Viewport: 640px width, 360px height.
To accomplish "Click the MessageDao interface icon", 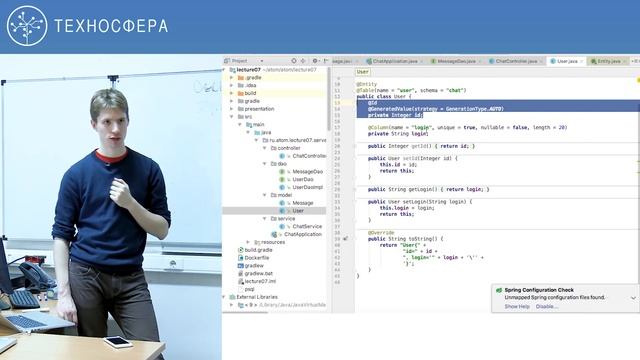I will pyautogui.click(x=282, y=171).
